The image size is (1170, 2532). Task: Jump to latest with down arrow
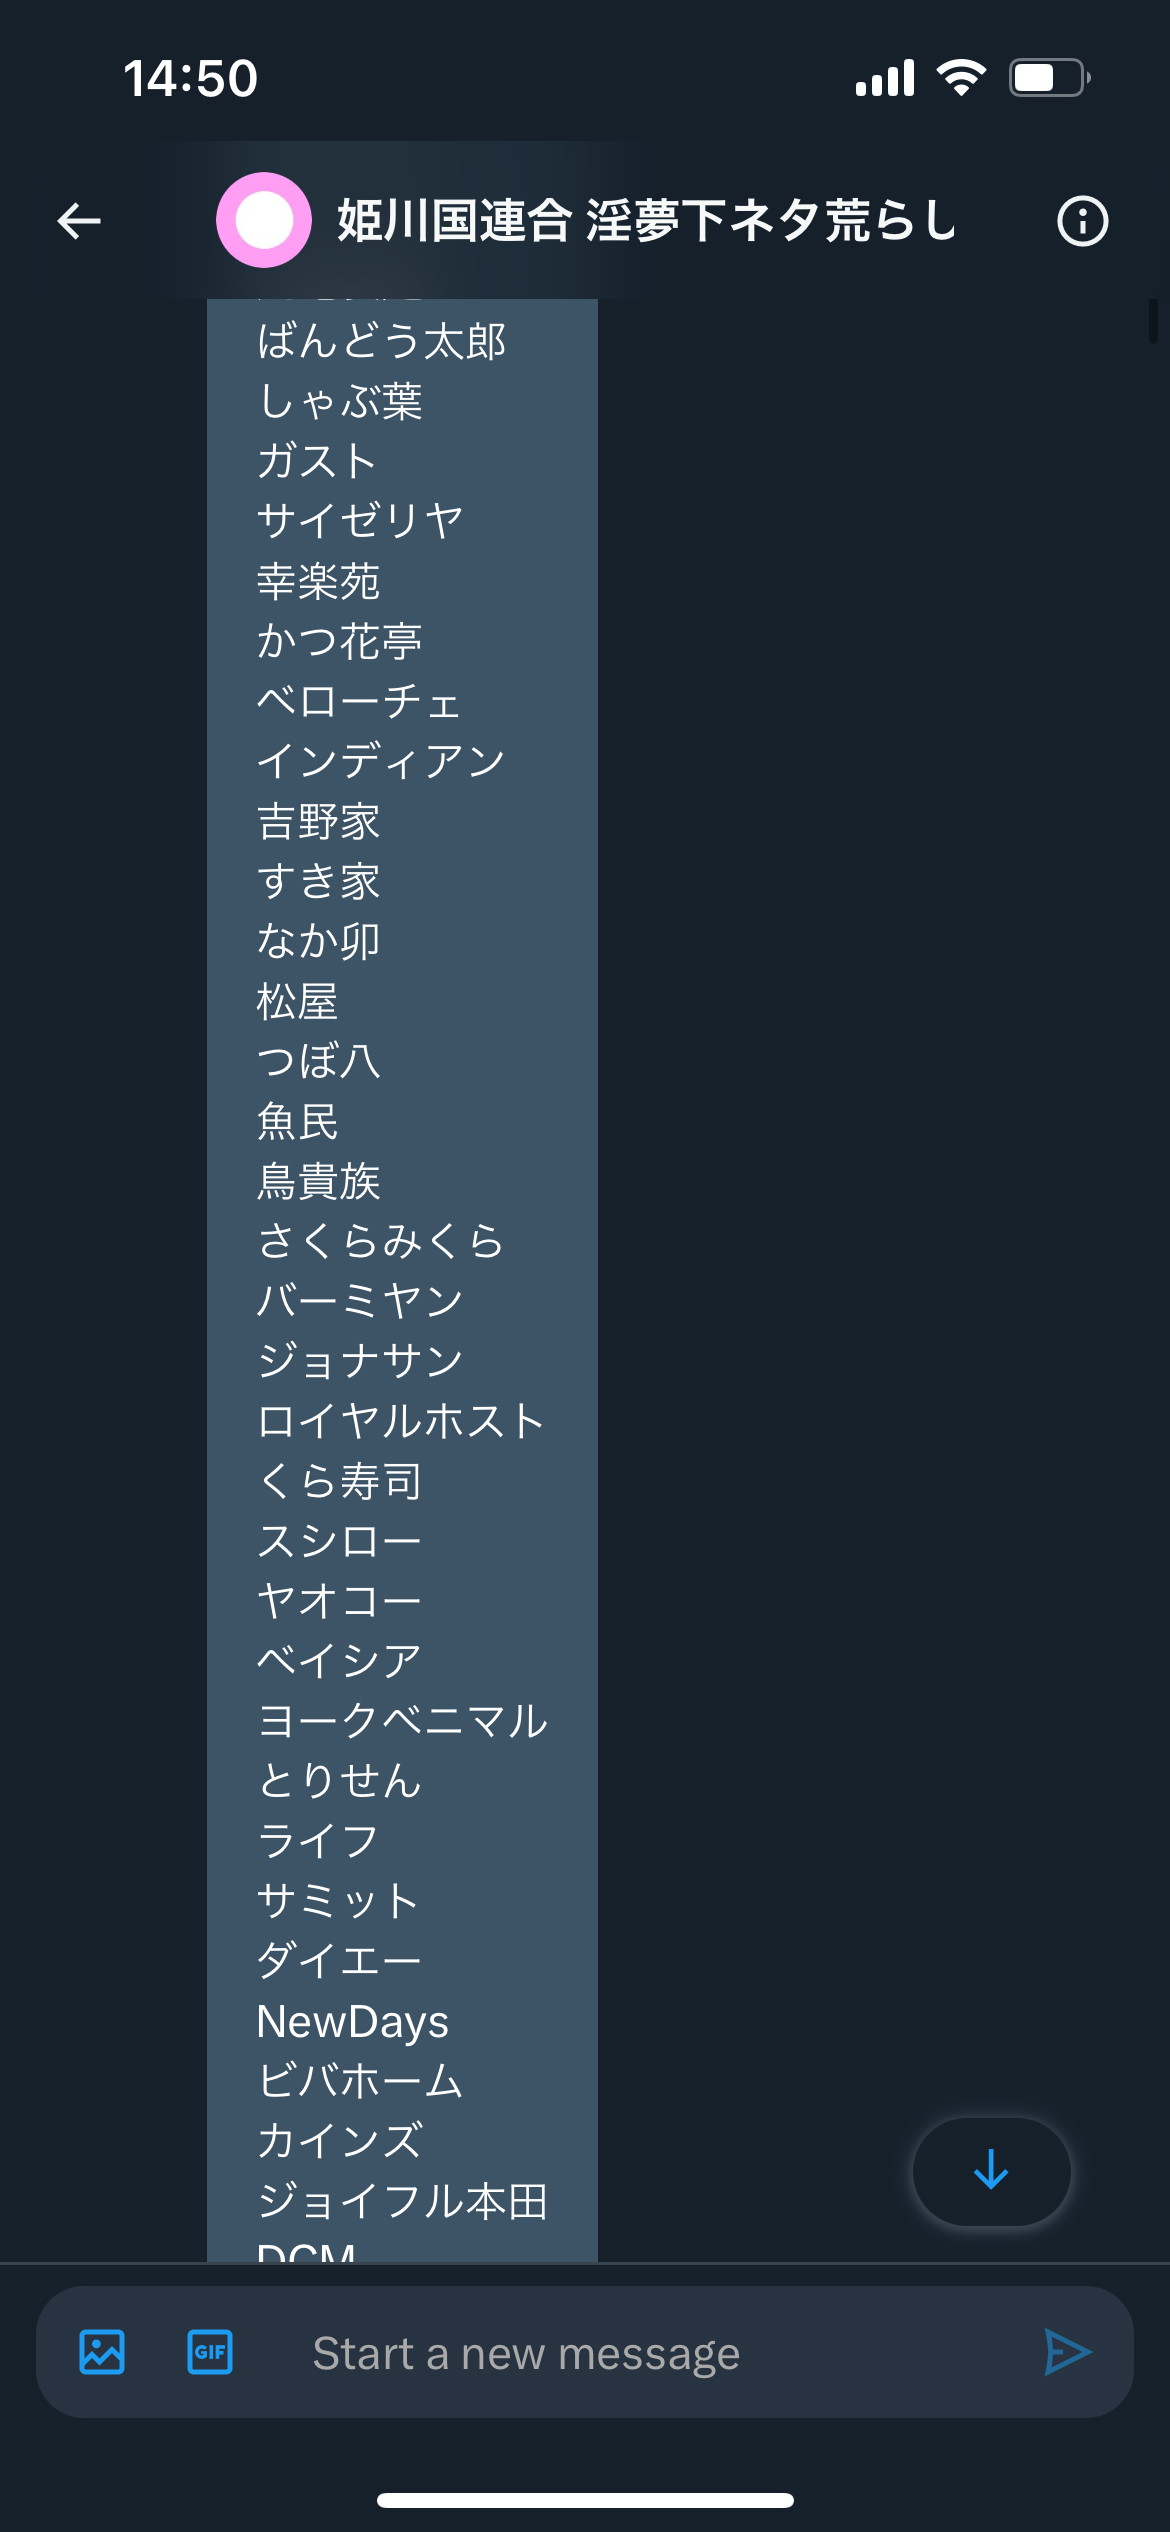(x=991, y=2171)
